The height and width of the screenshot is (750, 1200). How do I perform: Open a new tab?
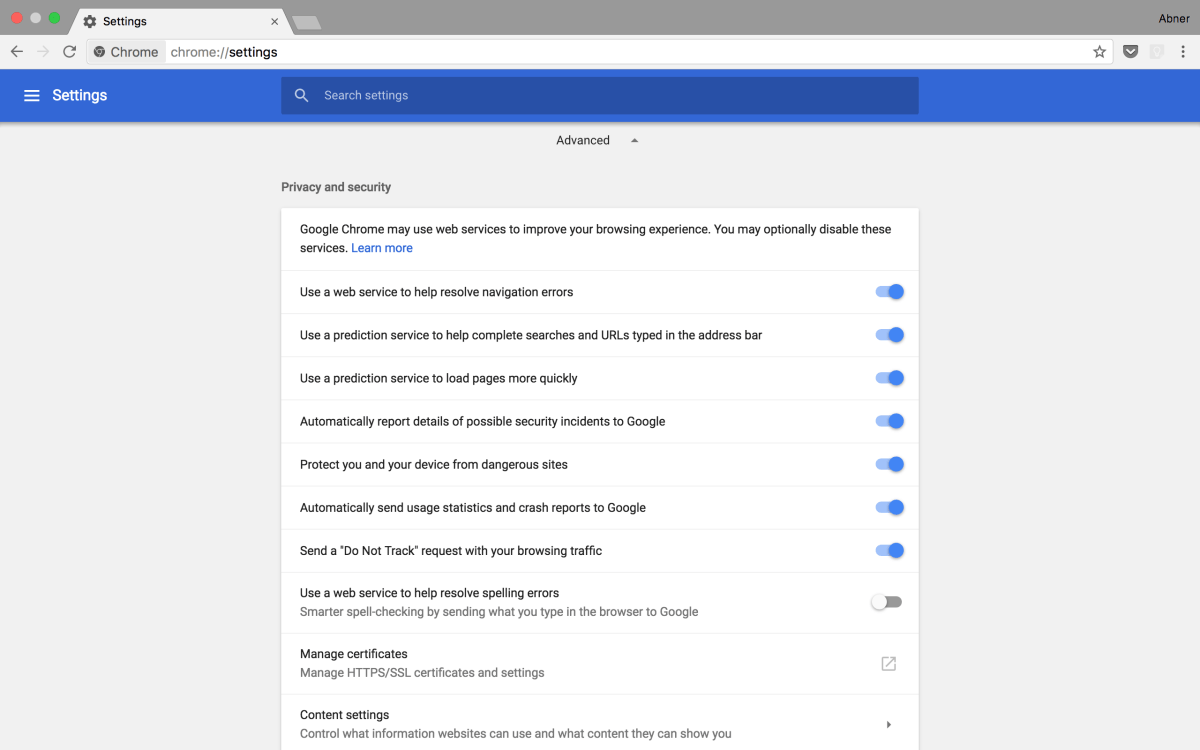coord(306,22)
